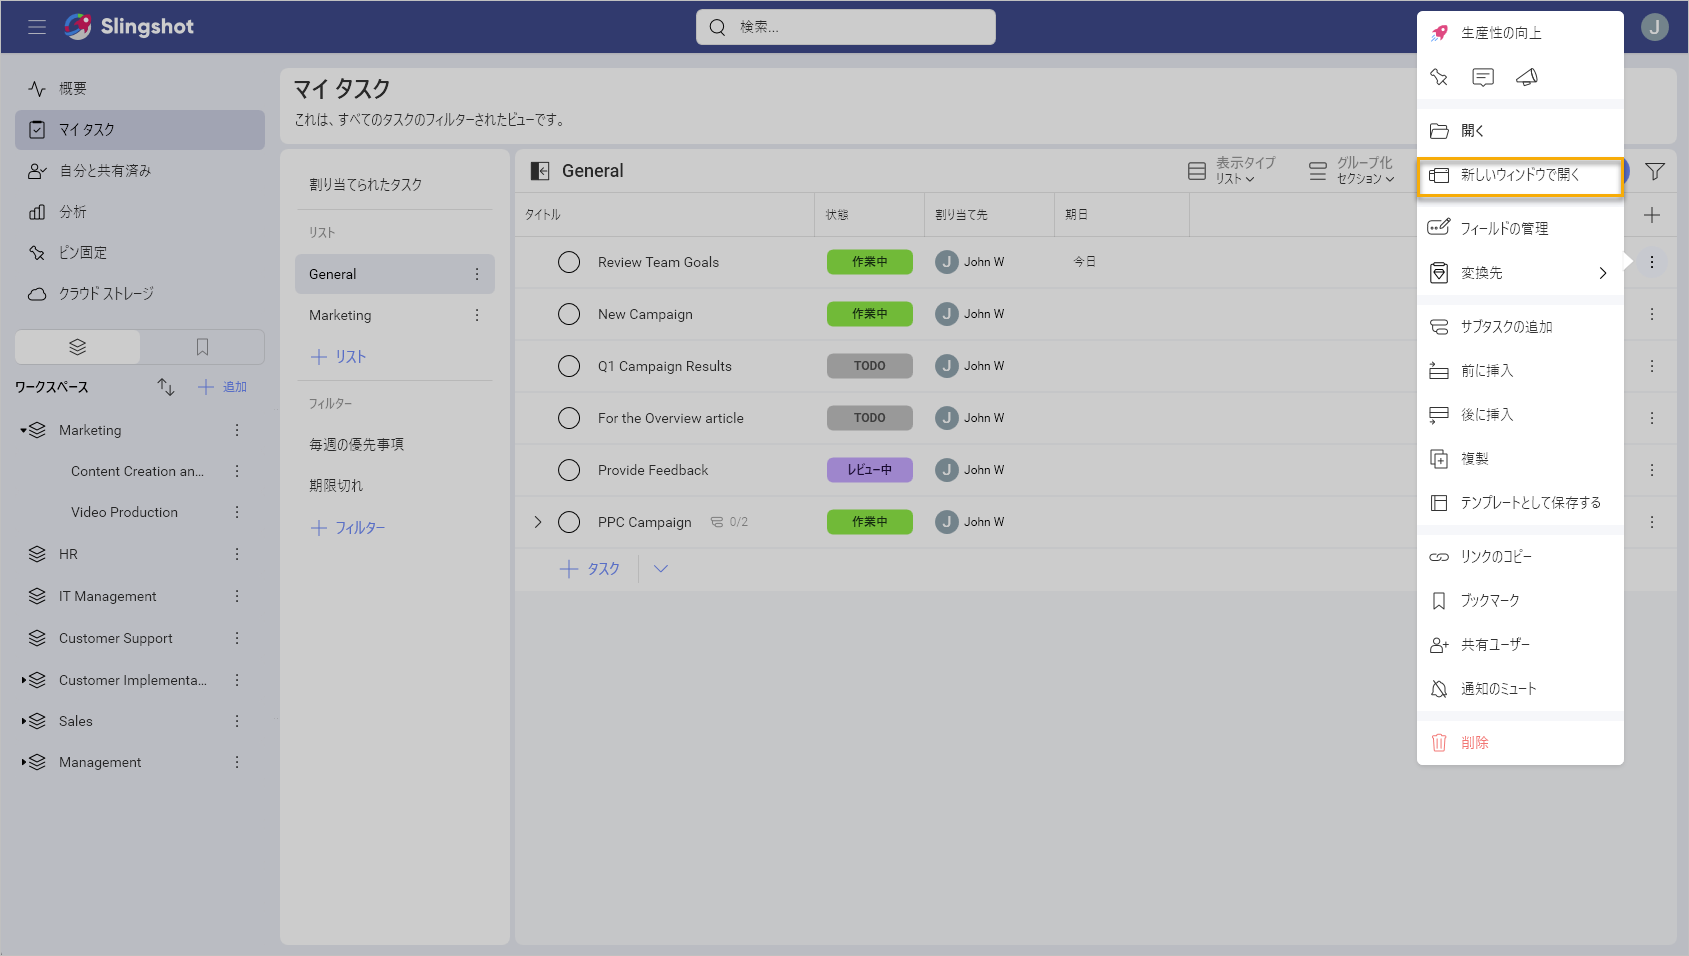The width and height of the screenshot is (1689, 956).
Task: Click the search input field
Action: pyautogui.click(x=846, y=27)
